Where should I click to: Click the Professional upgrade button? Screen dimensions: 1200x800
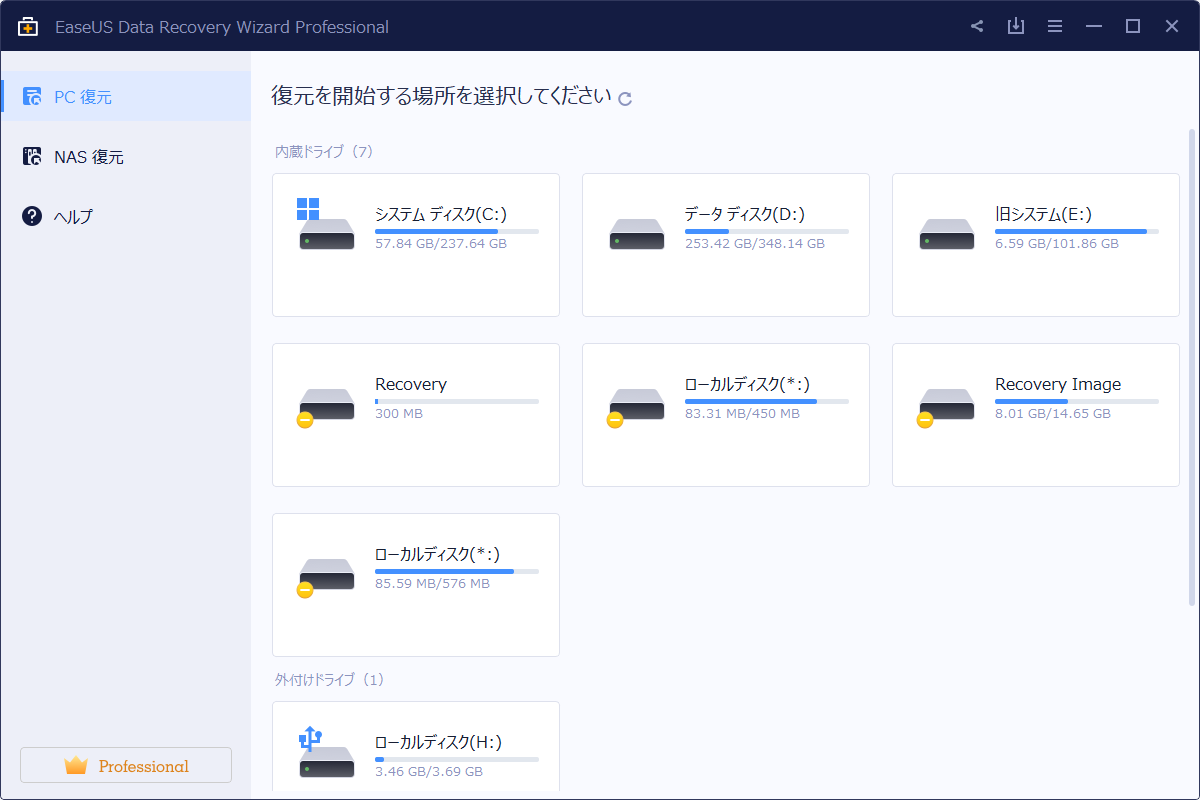126,765
